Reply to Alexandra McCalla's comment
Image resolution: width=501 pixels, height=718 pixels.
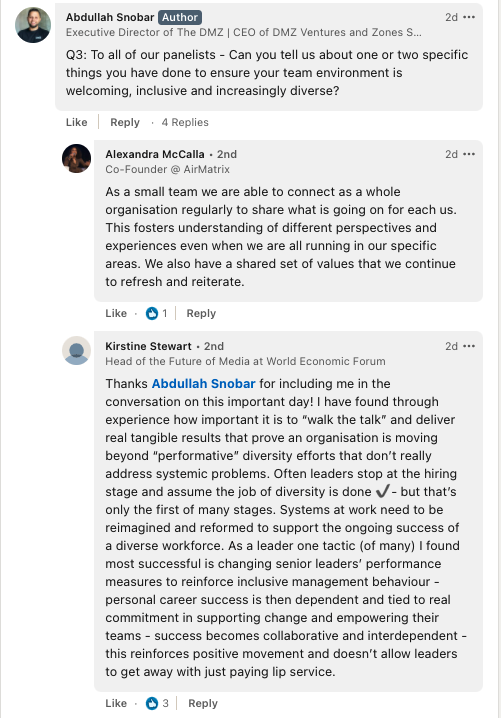click(x=201, y=313)
